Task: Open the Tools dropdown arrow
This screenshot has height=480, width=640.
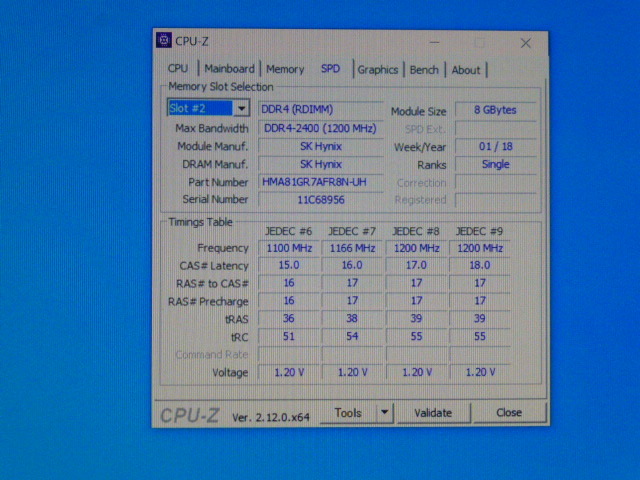Action: point(384,413)
